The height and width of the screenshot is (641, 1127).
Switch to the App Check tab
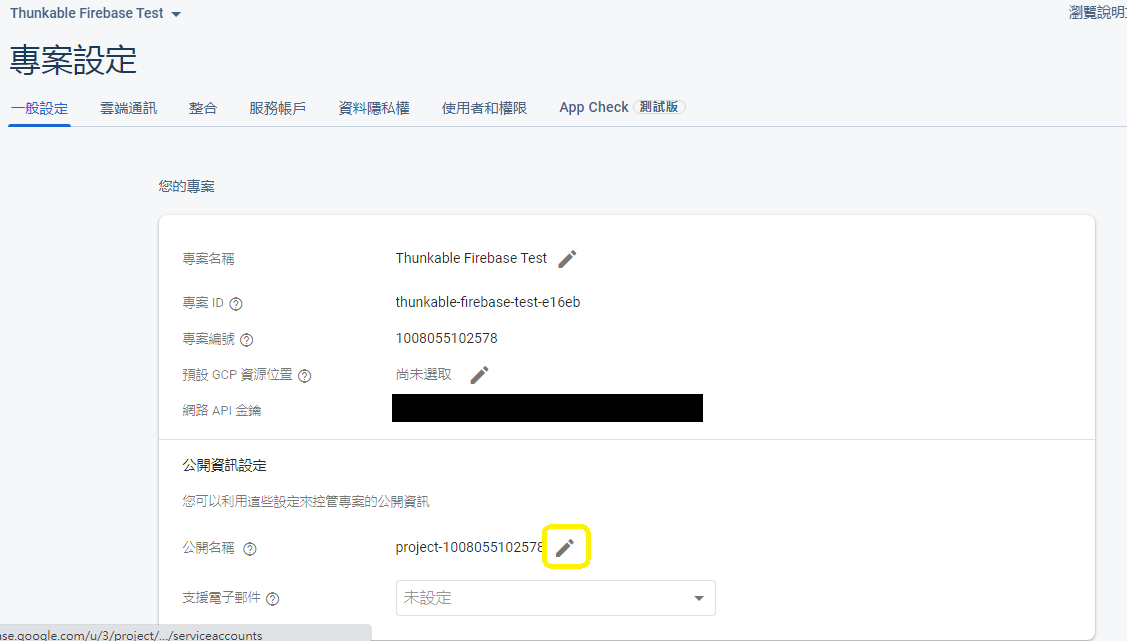point(622,108)
